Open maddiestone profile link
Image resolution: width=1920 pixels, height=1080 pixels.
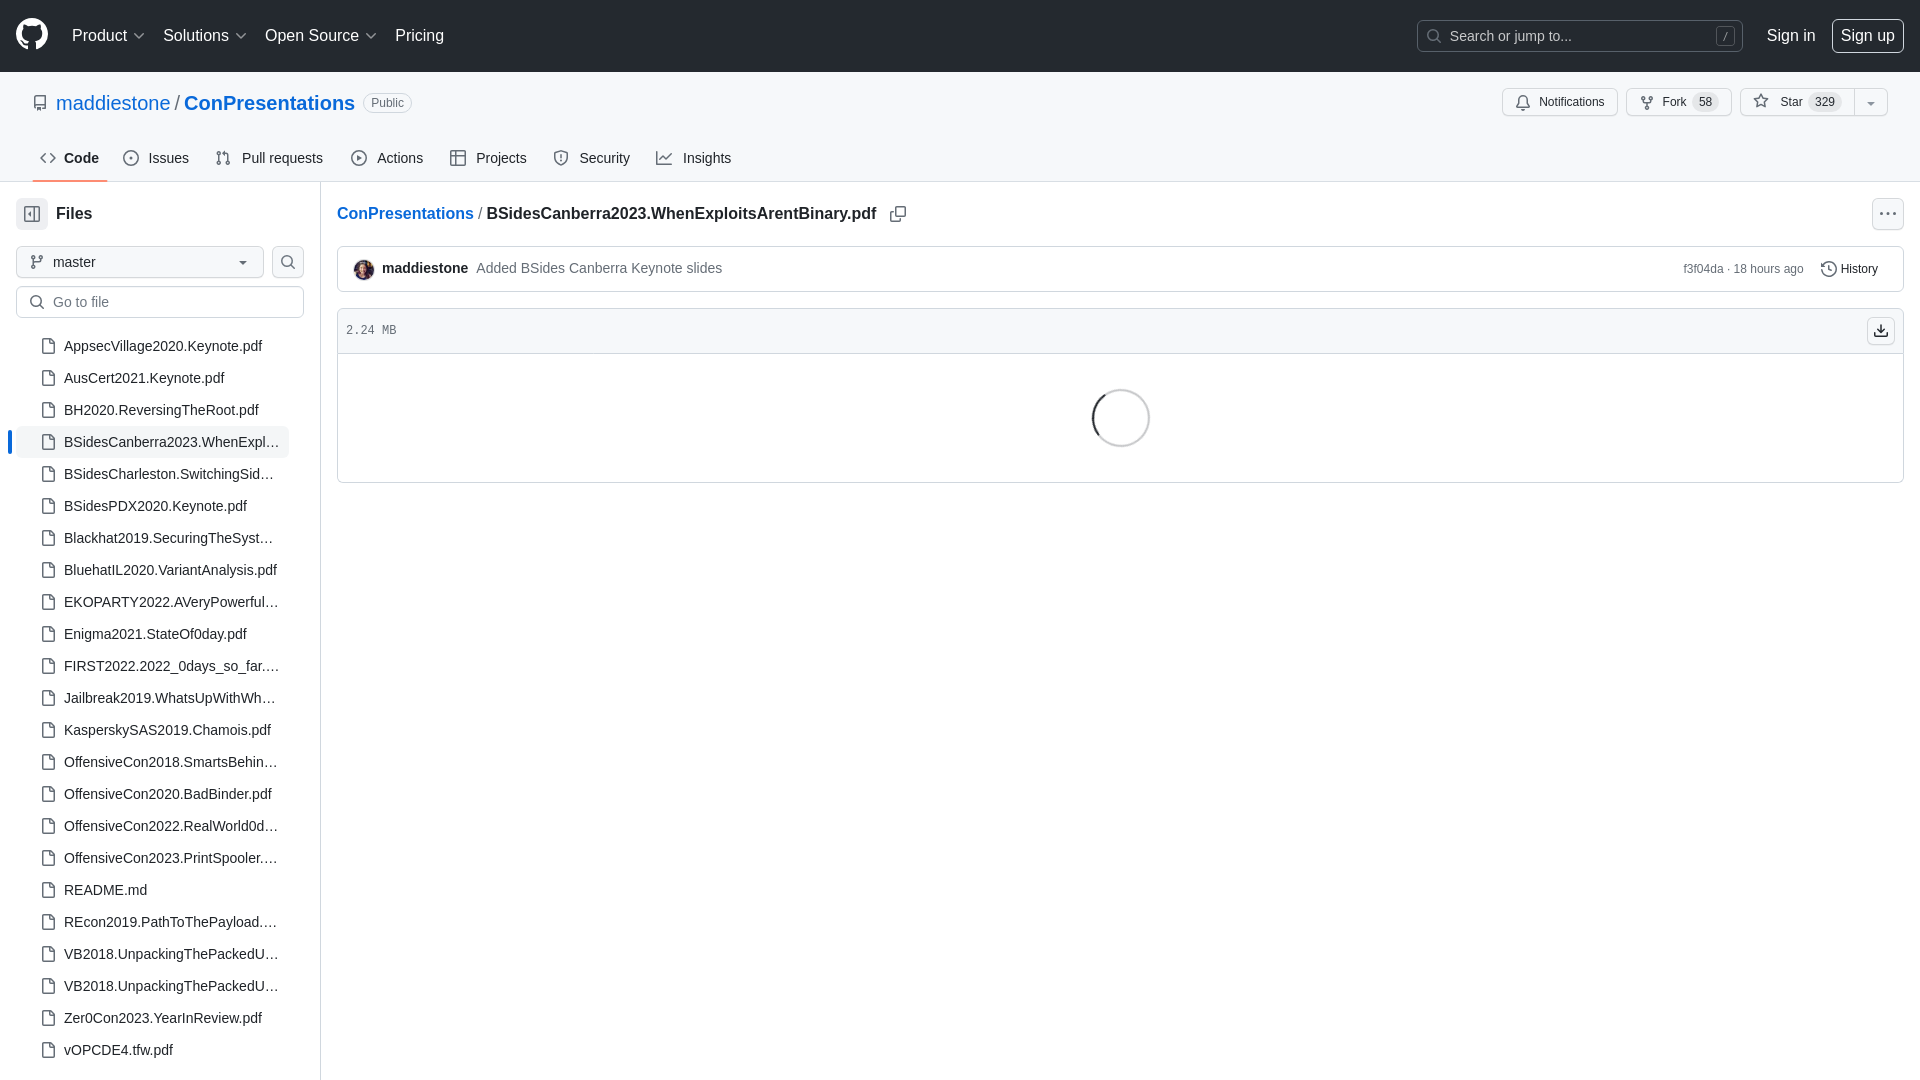pyautogui.click(x=112, y=102)
